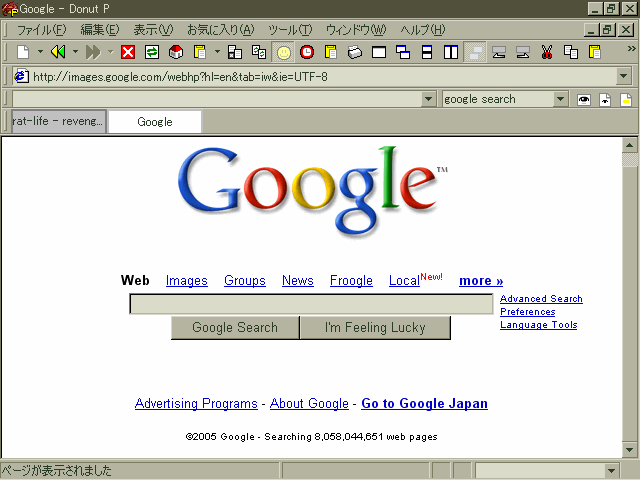
Task: Open the Local link
Action: coord(404,280)
